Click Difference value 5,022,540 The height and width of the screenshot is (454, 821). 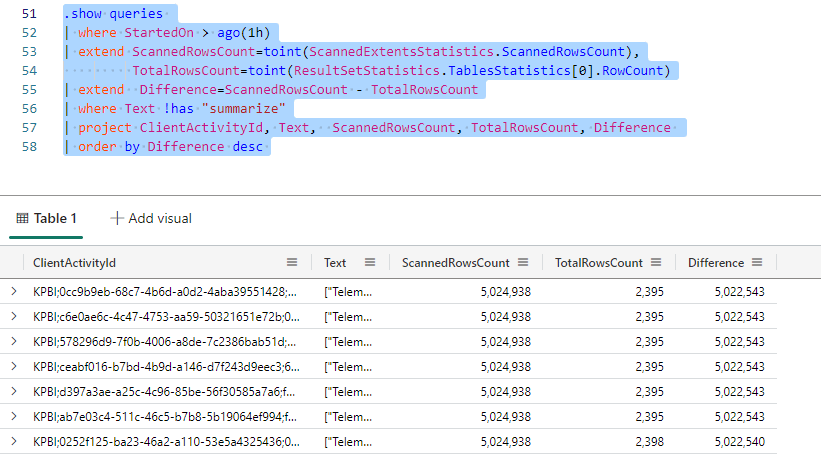coord(740,442)
